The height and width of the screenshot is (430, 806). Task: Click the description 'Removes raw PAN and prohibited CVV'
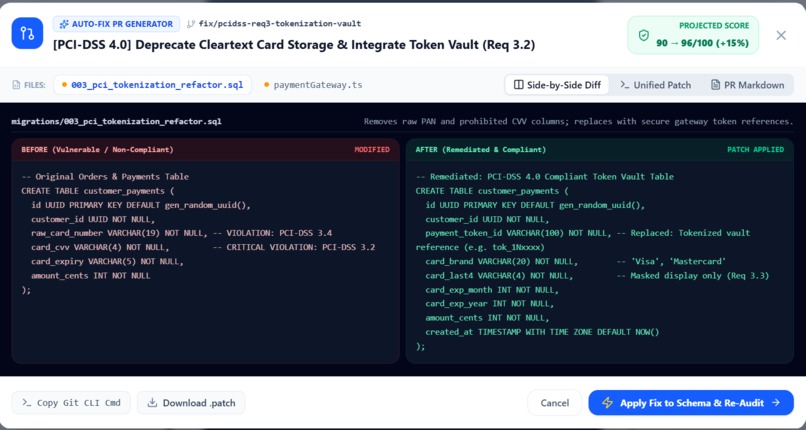578,122
